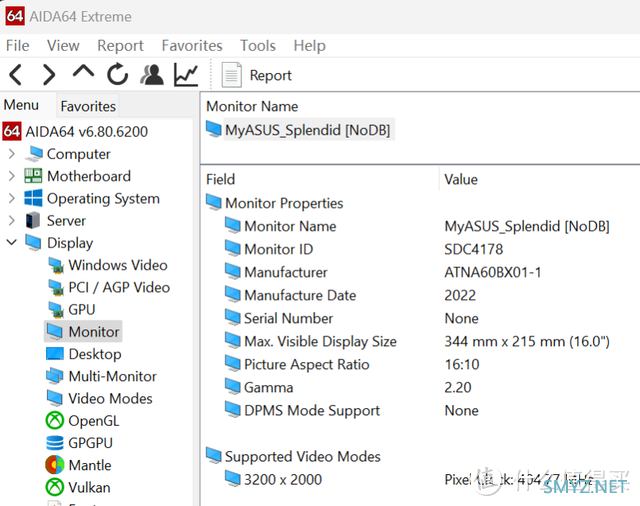Open the user manager icon

pyautogui.click(x=152, y=75)
